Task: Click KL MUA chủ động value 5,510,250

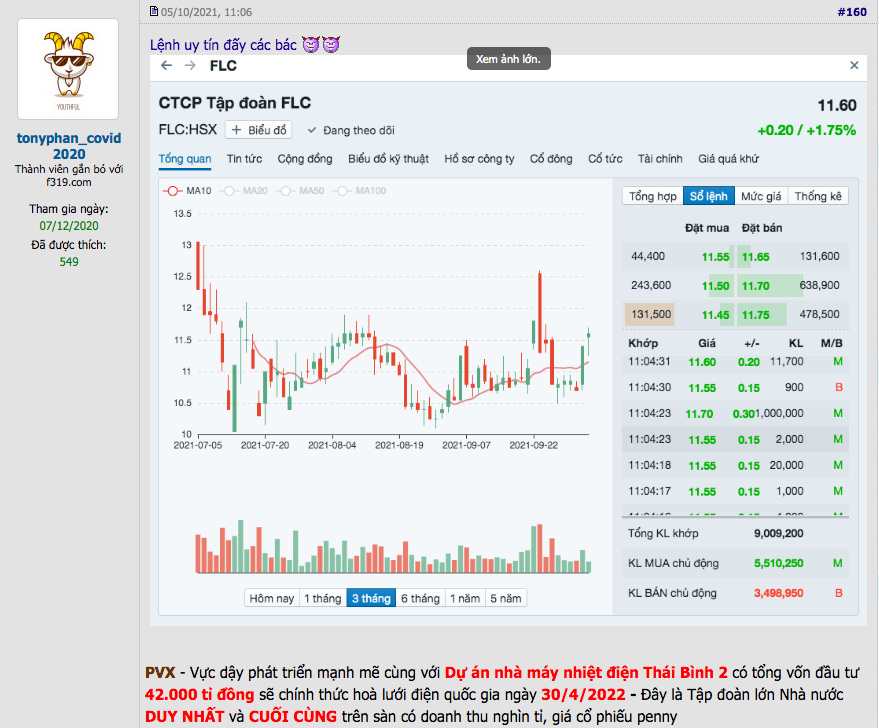Action: click(x=778, y=563)
